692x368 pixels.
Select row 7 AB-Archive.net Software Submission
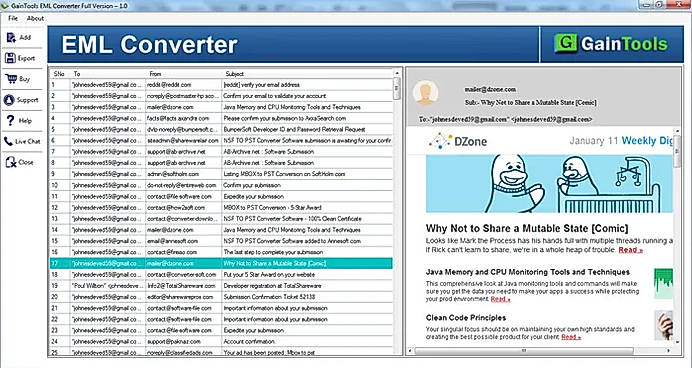(221, 152)
